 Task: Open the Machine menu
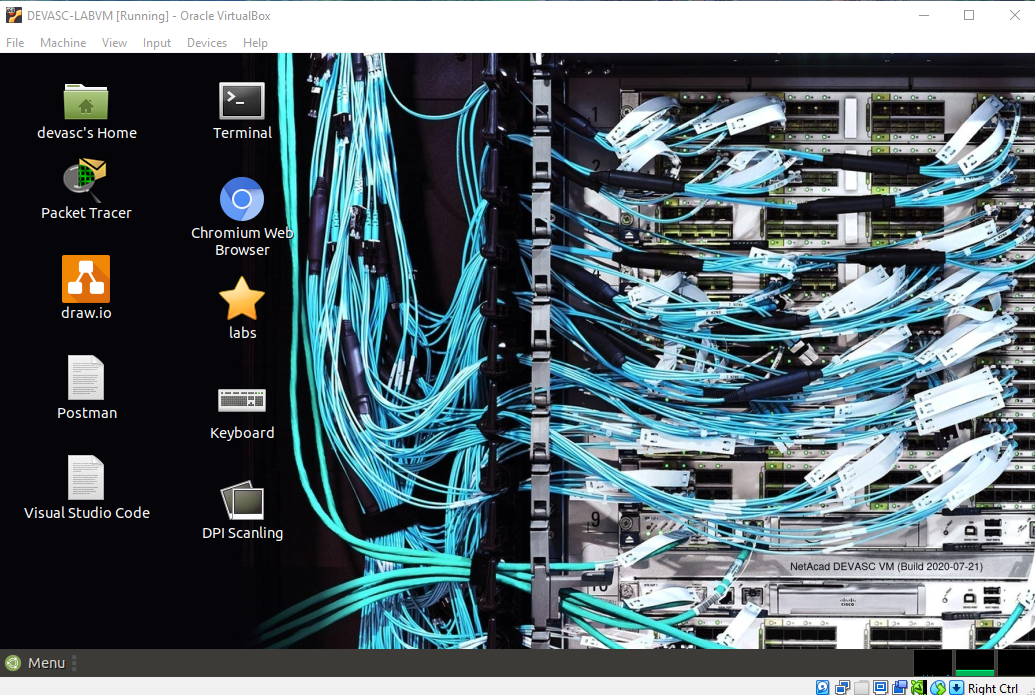[63, 43]
